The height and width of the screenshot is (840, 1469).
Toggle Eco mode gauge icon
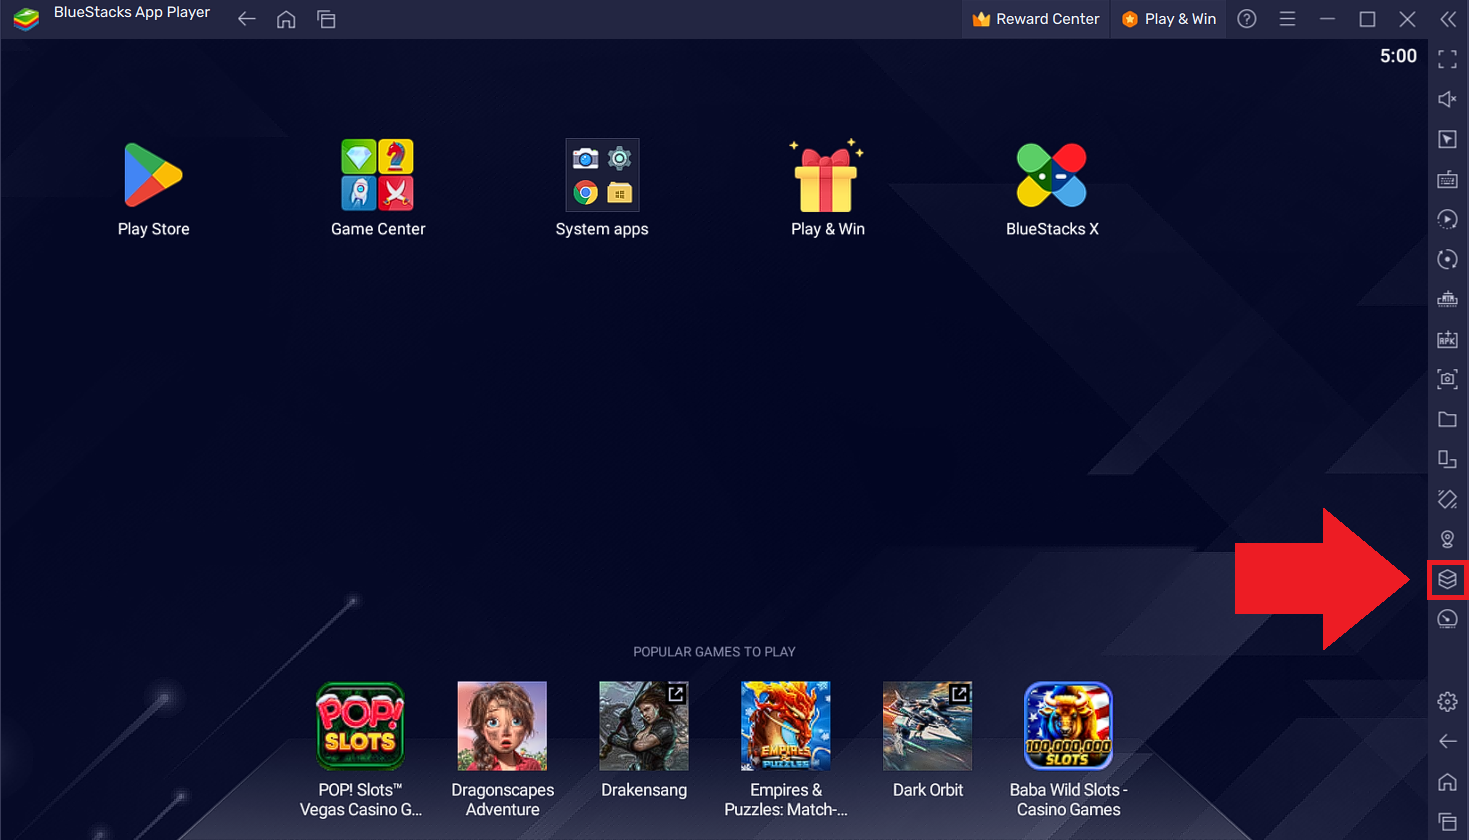point(1447,619)
